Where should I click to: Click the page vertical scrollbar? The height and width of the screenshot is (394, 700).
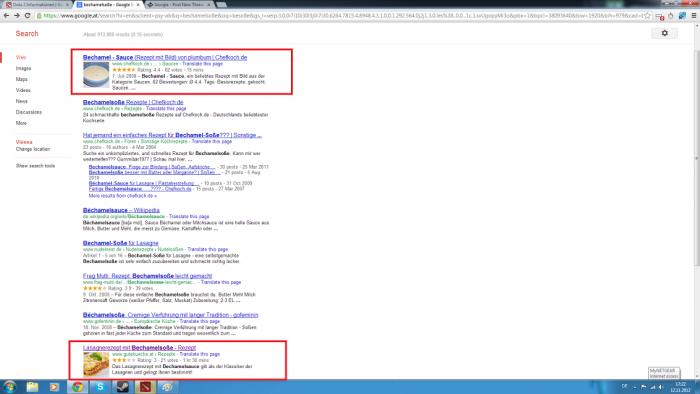696,201
